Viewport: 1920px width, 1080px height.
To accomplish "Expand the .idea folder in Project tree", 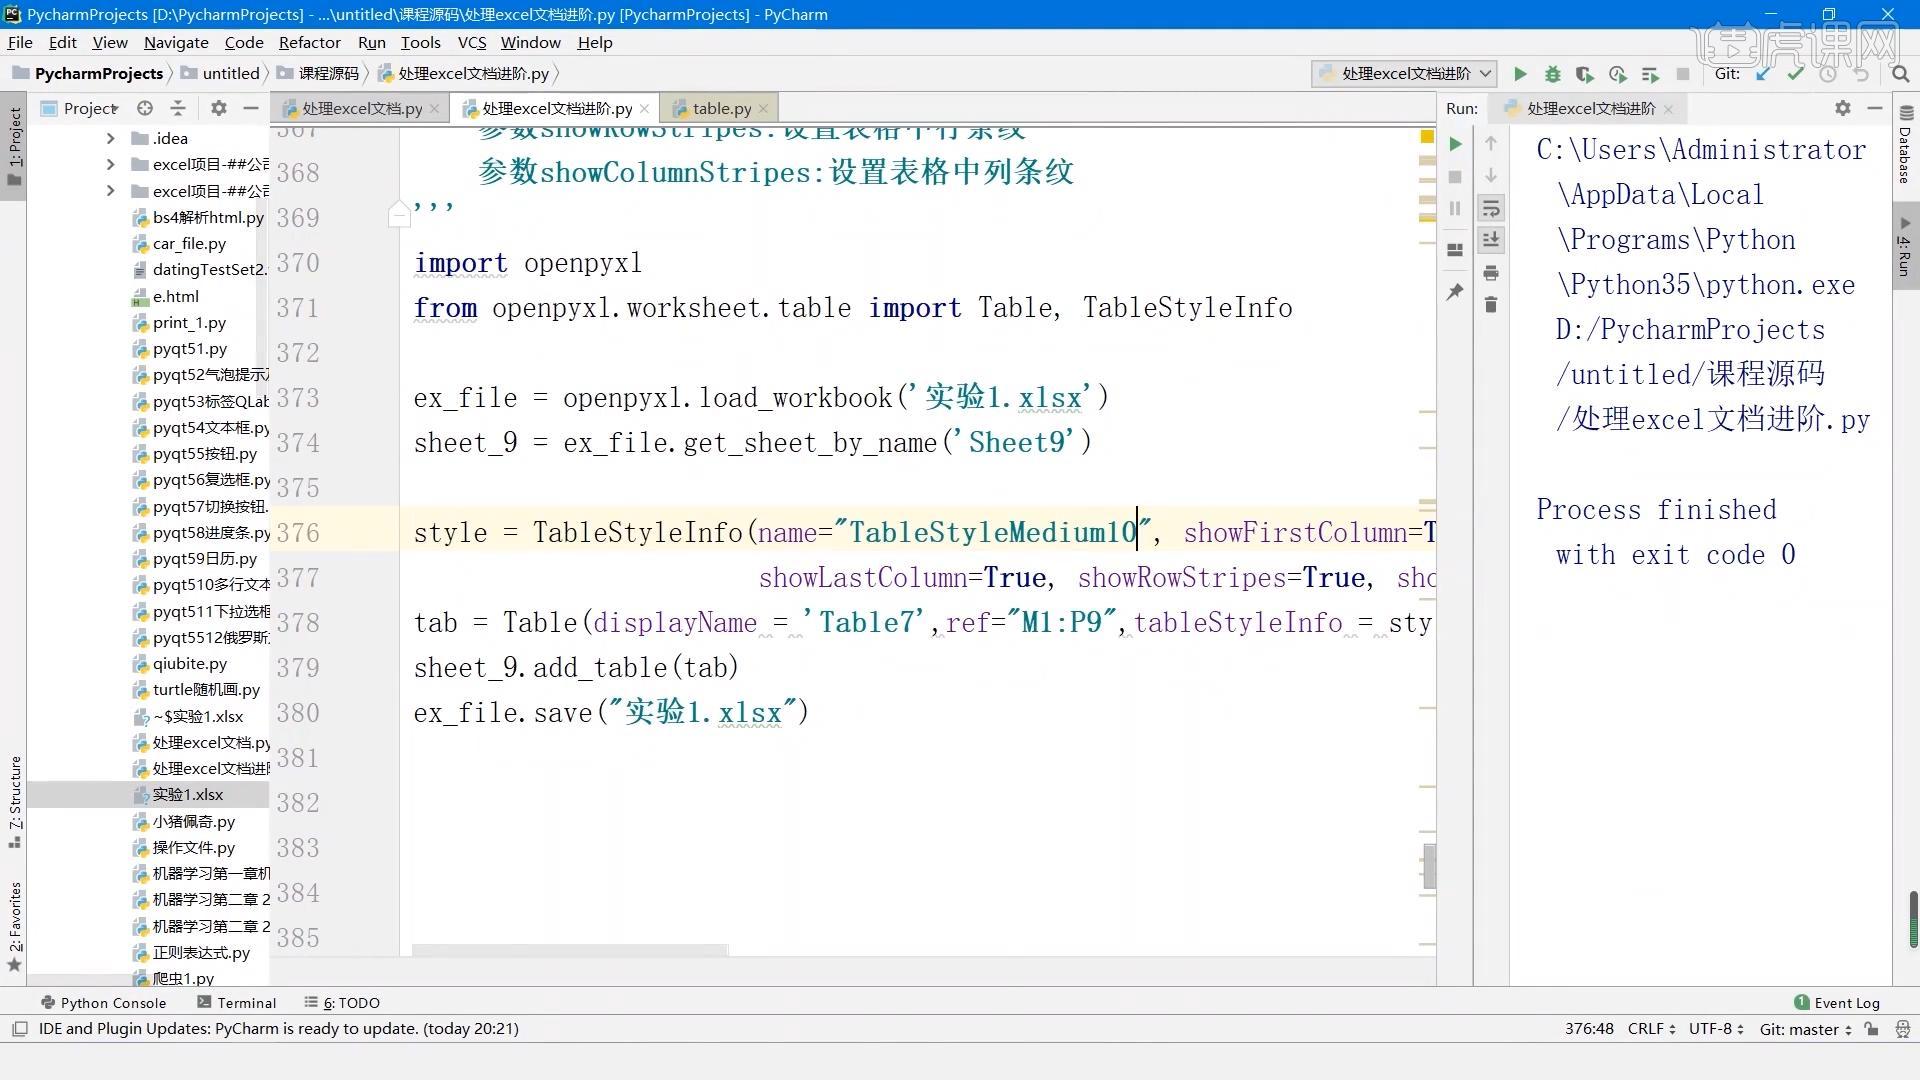I will 110,138.
